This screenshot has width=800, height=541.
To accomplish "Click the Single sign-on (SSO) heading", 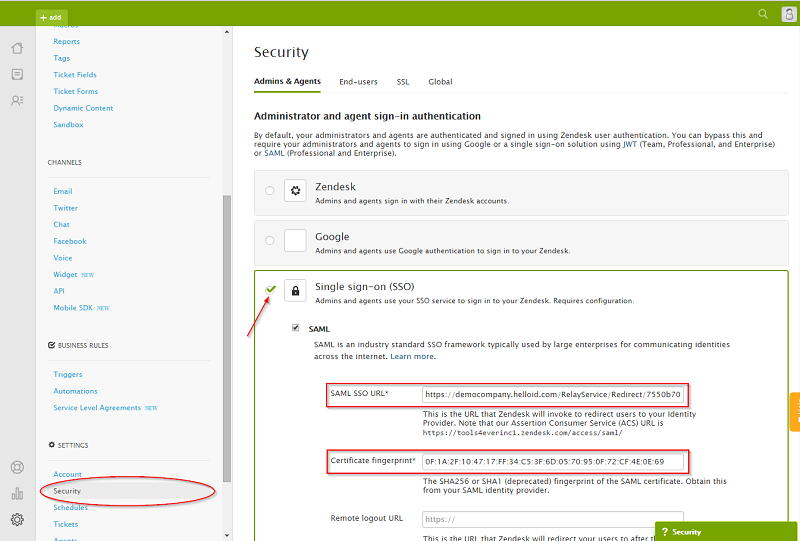I will point(365,287).
